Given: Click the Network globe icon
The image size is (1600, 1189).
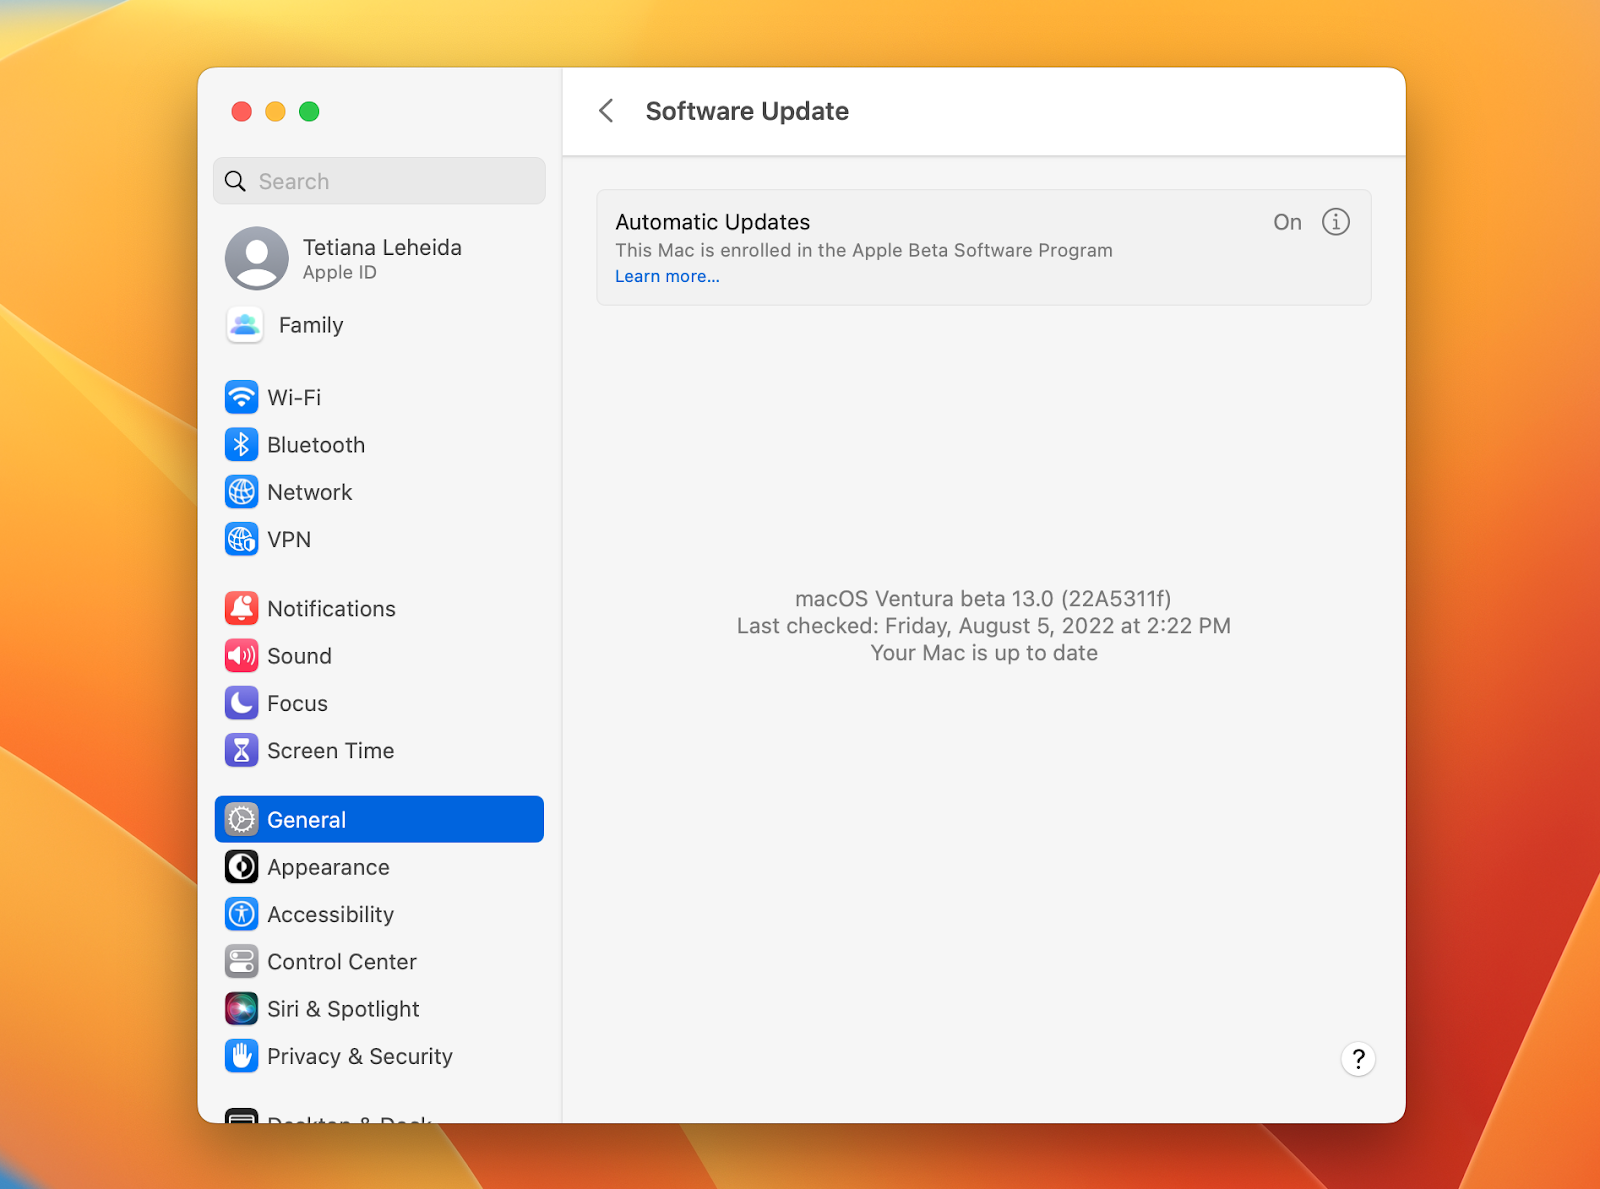Looking at the screenshot, I should (241, 492).
